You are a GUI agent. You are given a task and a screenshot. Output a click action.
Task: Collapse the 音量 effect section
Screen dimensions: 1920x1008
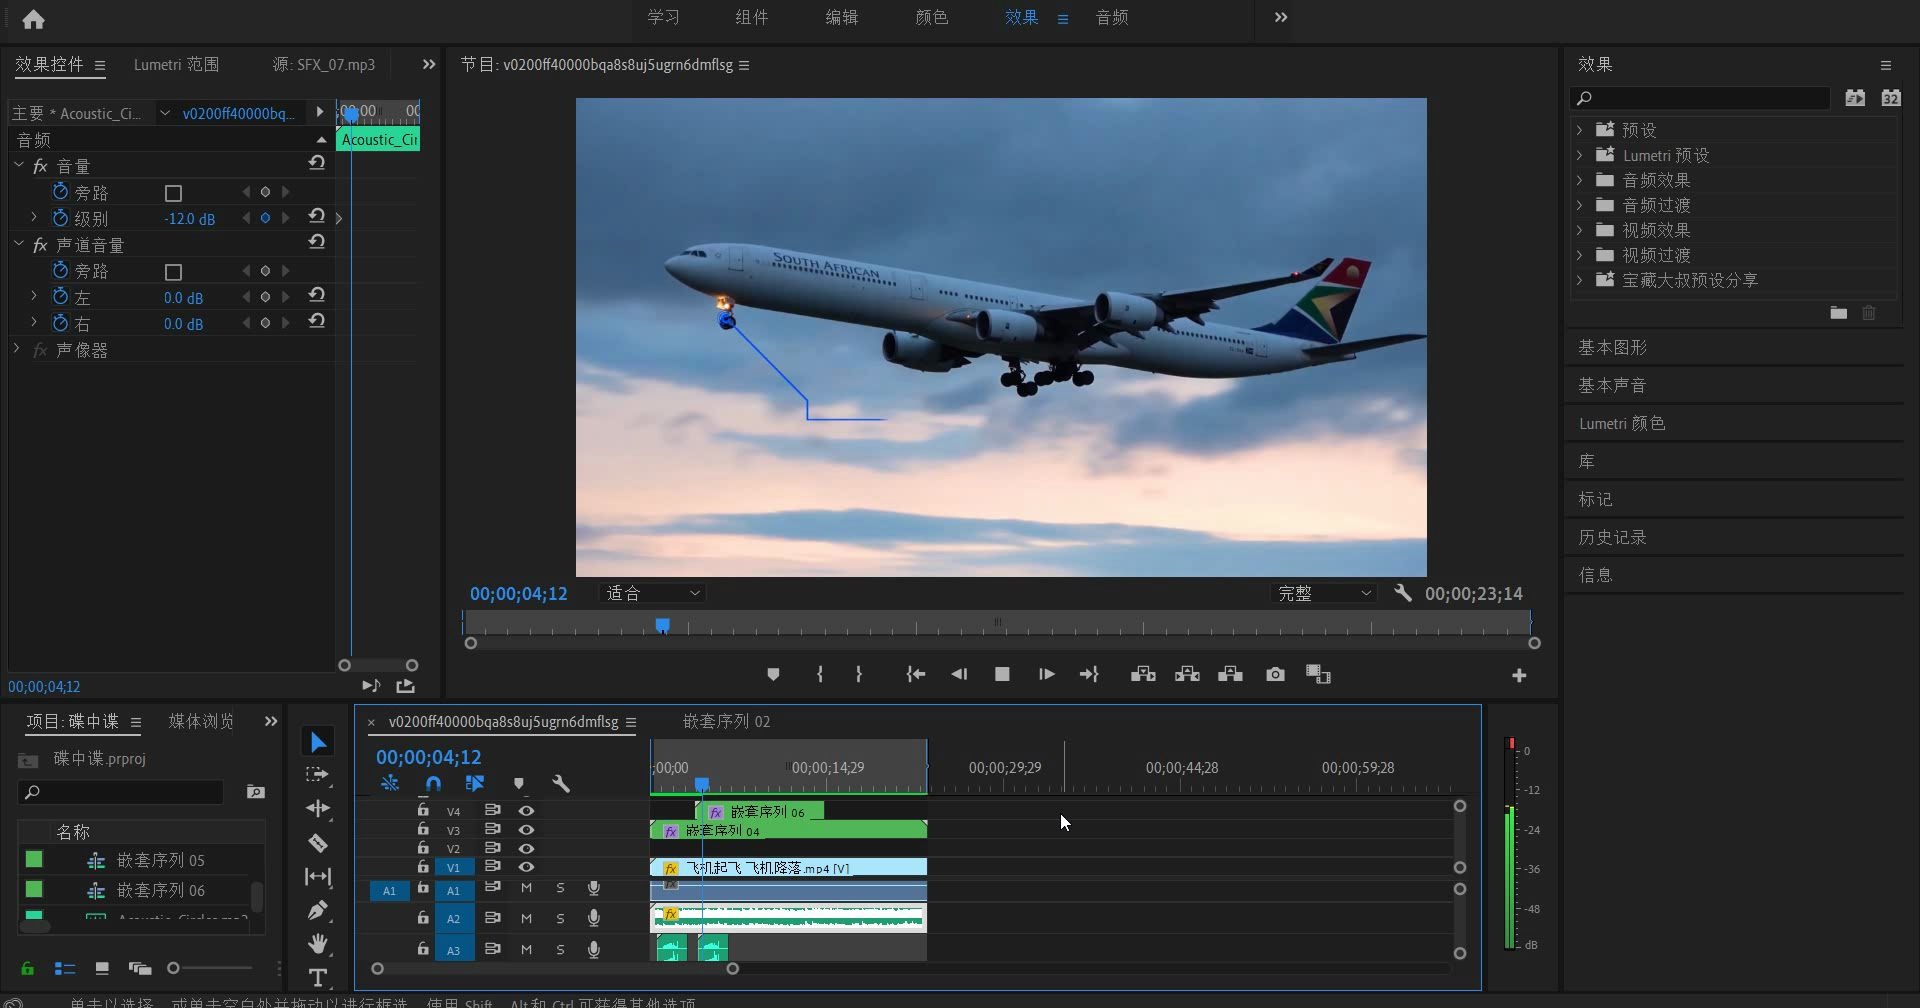click(18, 165)
